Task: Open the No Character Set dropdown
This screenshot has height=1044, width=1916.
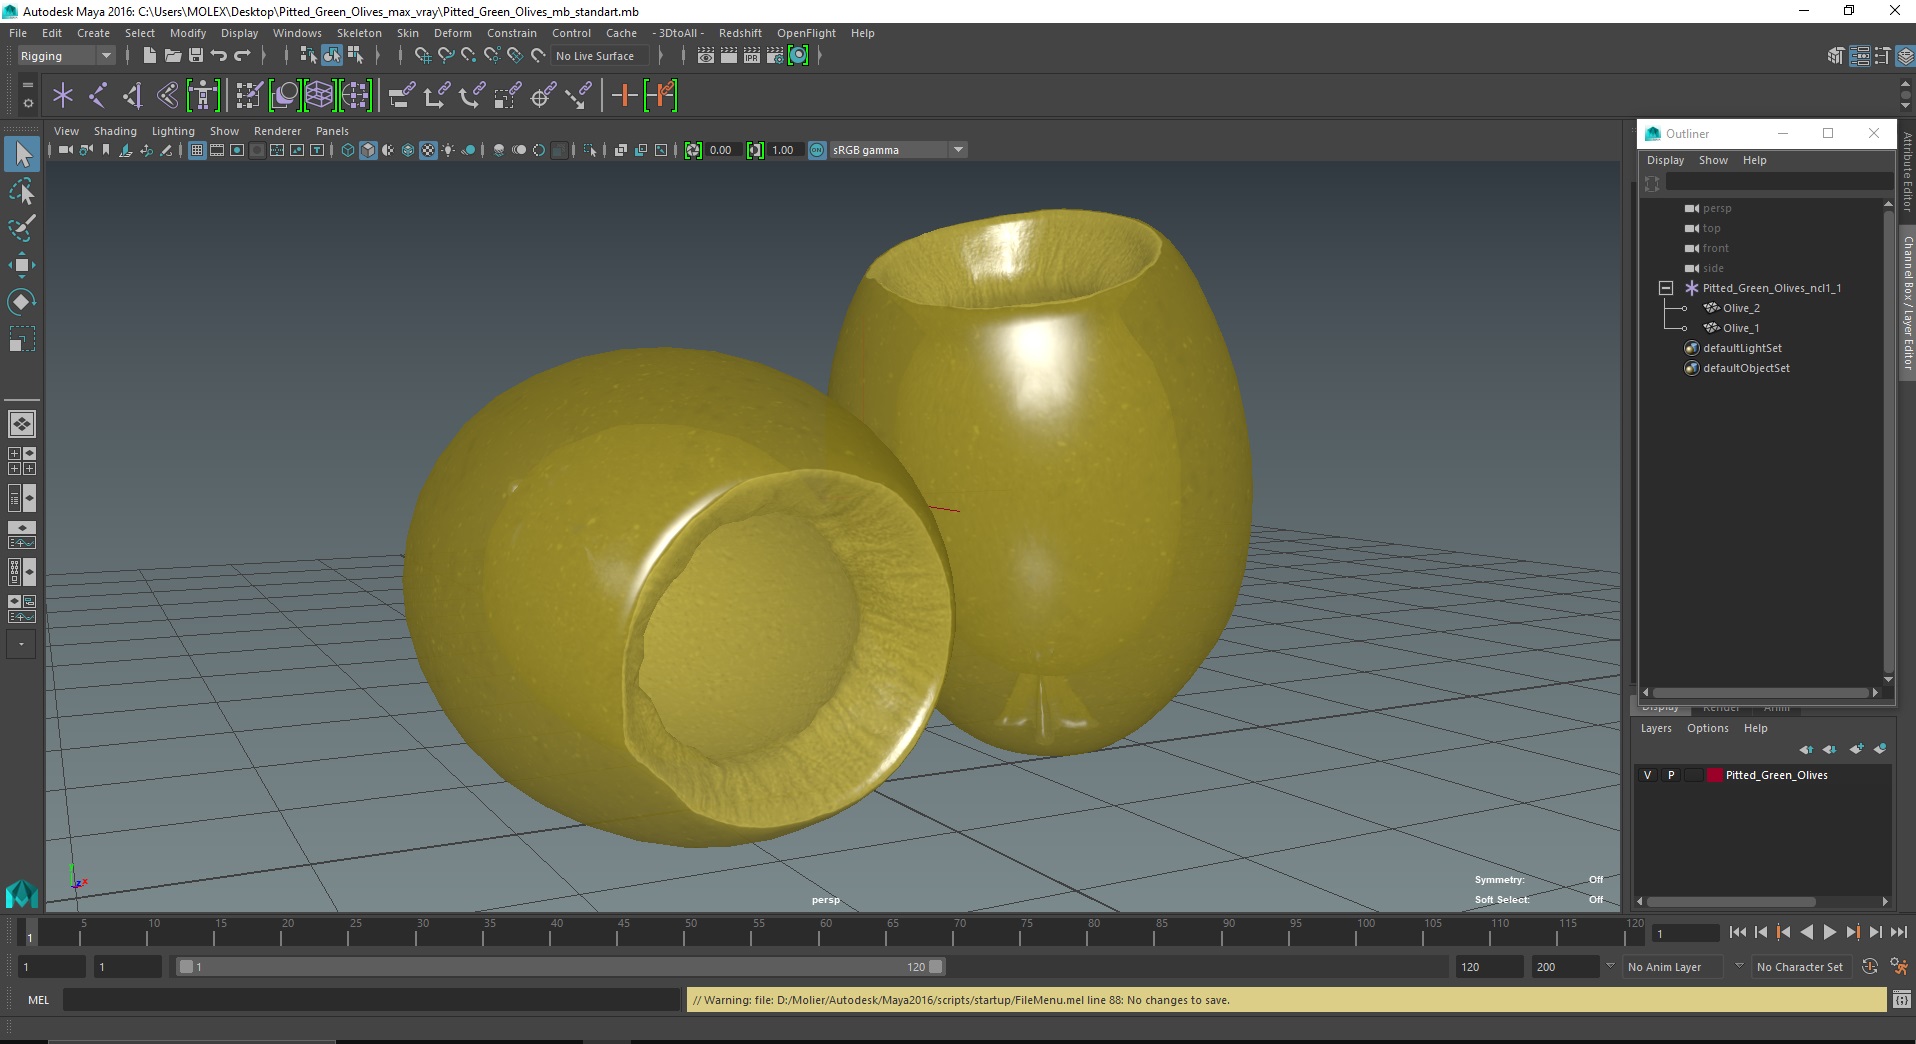Action: (x=1801, y=967)
